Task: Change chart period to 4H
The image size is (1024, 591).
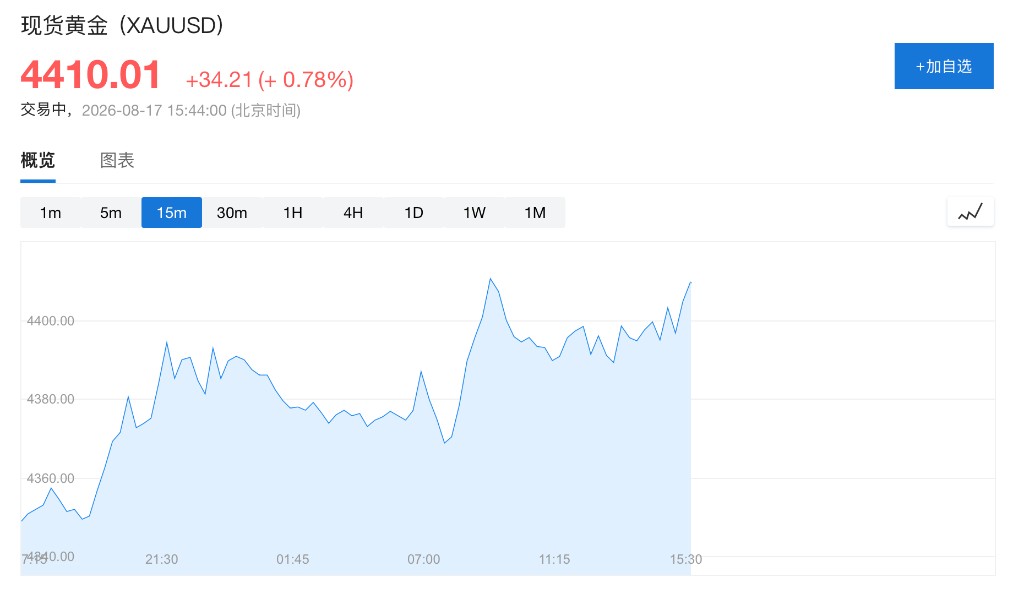Action: [353, 212]
